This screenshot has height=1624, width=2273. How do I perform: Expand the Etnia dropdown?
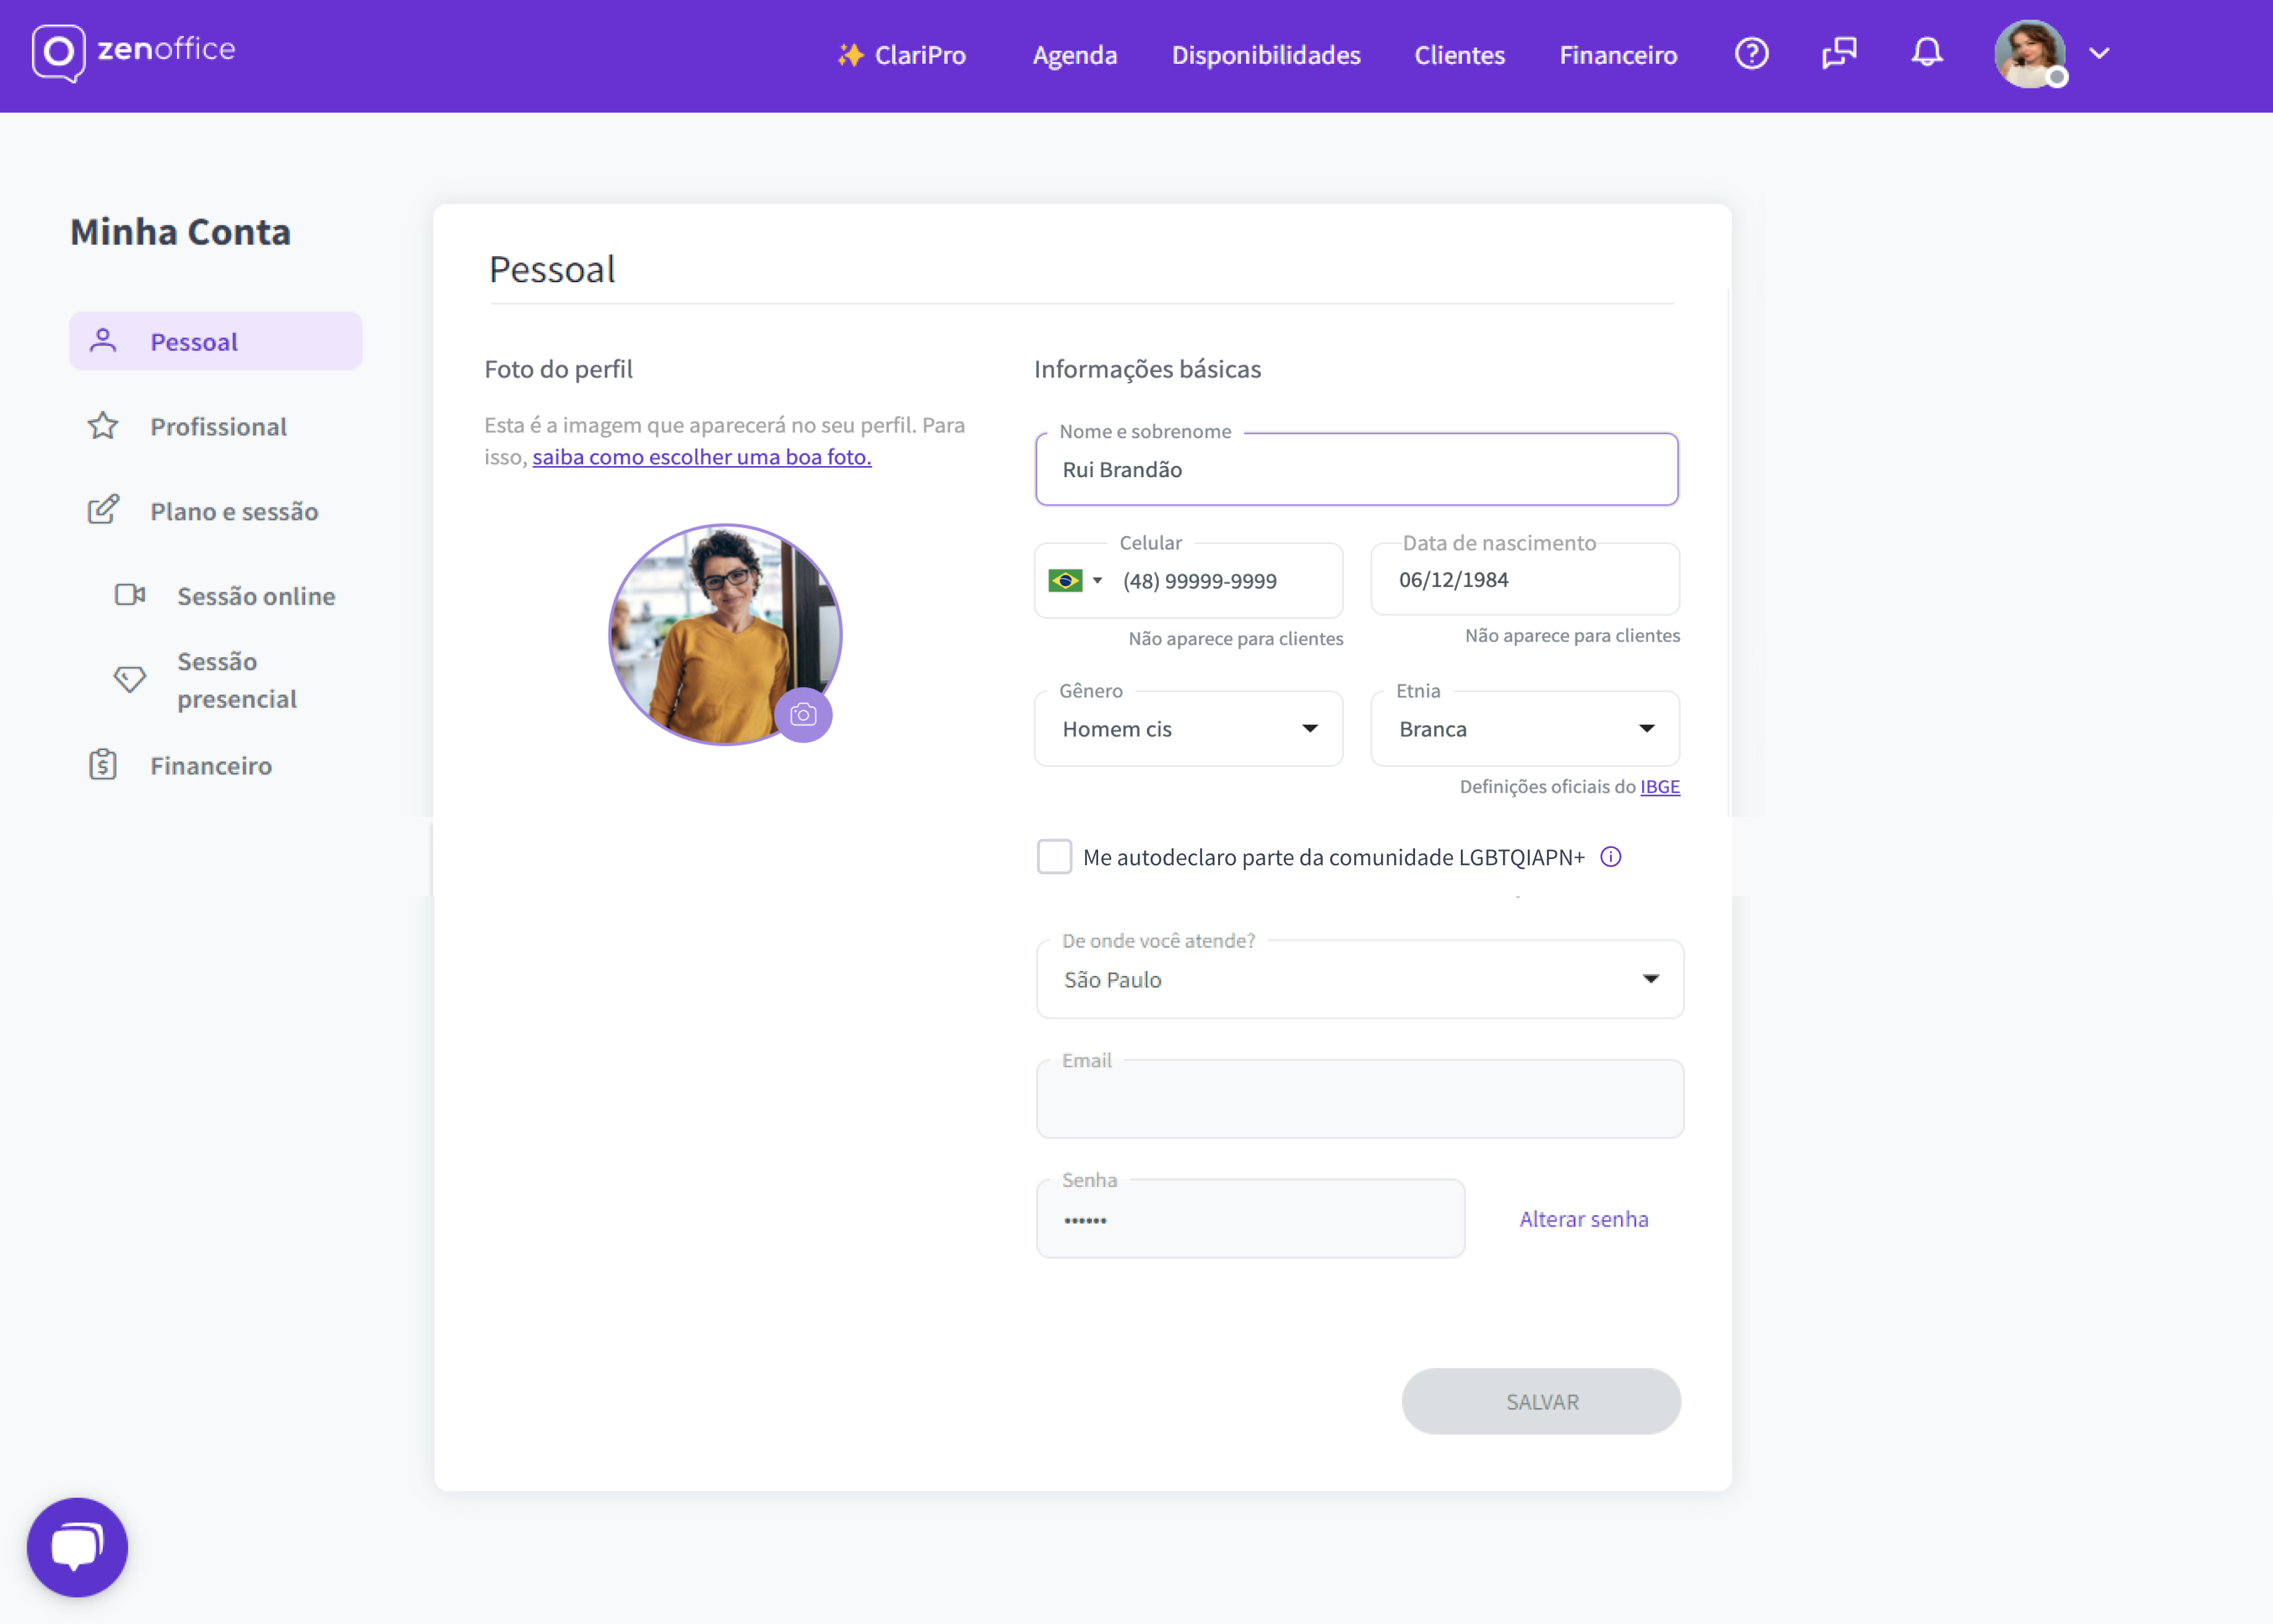(x=1649, y=729)
